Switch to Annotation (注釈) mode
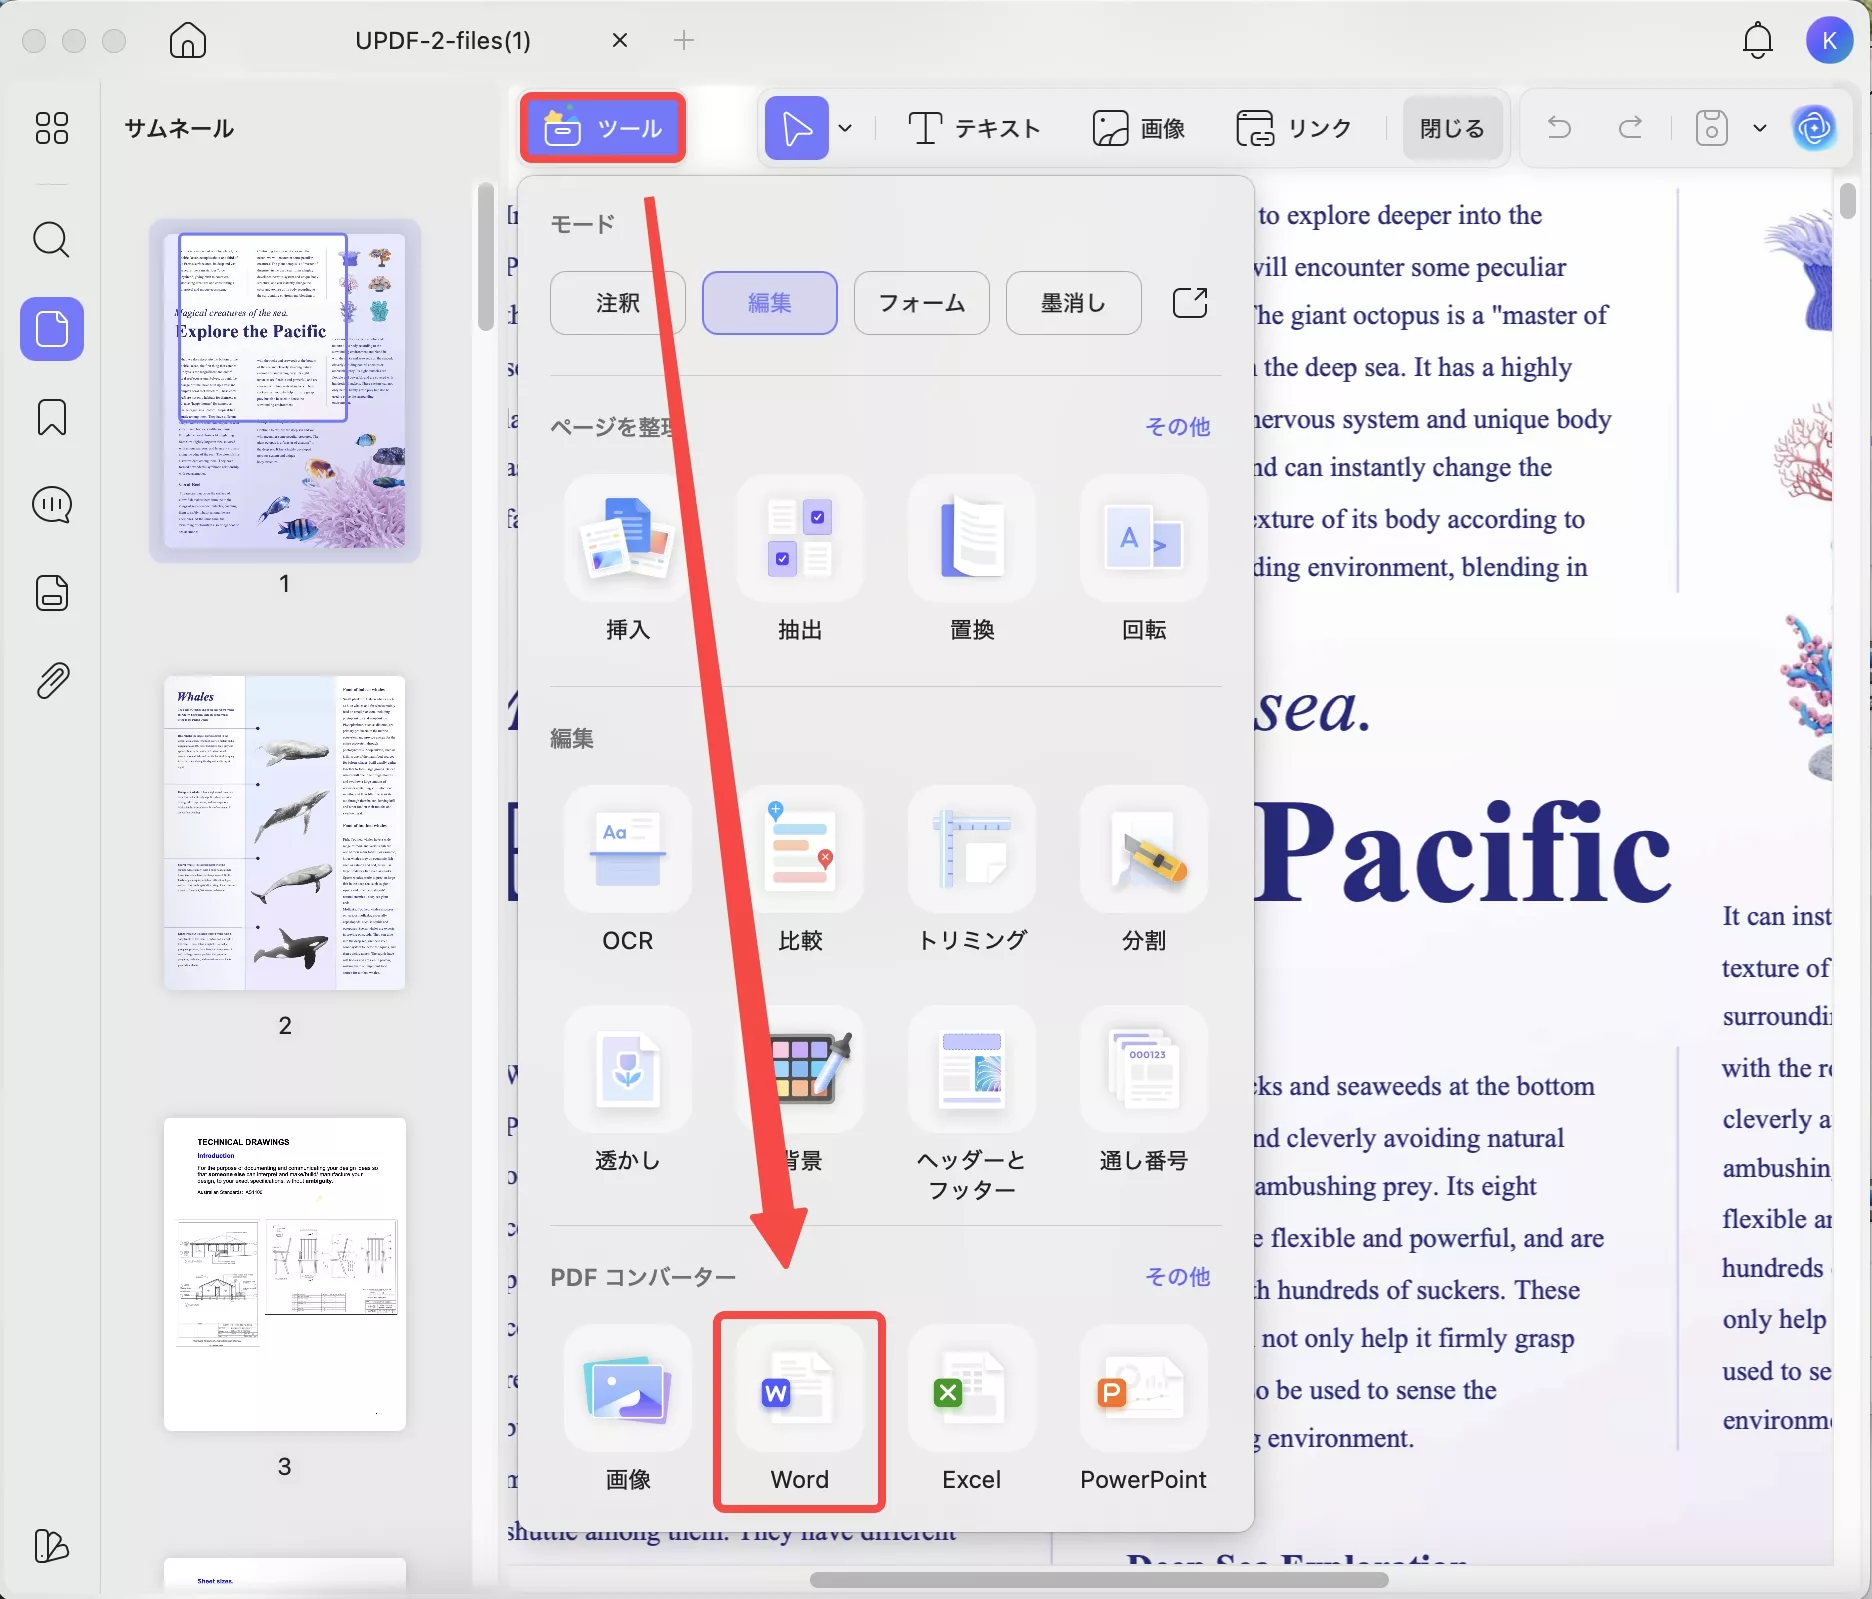 point(618,303)
